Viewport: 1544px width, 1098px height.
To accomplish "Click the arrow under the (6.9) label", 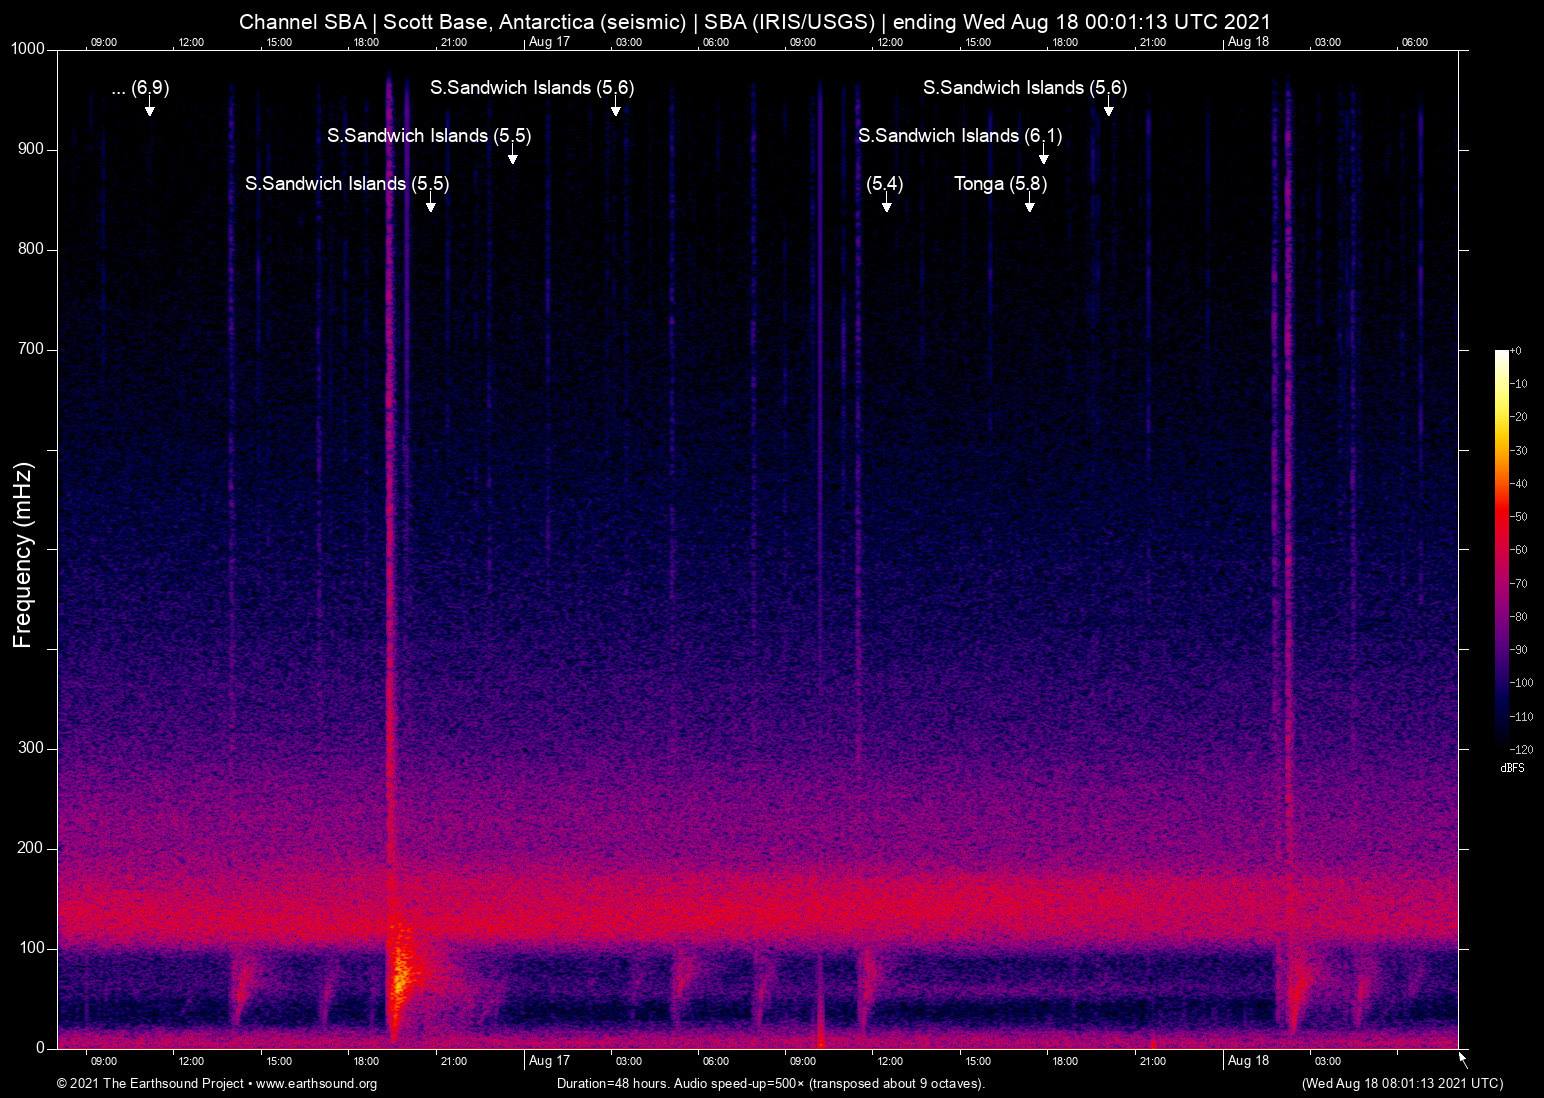I will (x=149, y=108).
